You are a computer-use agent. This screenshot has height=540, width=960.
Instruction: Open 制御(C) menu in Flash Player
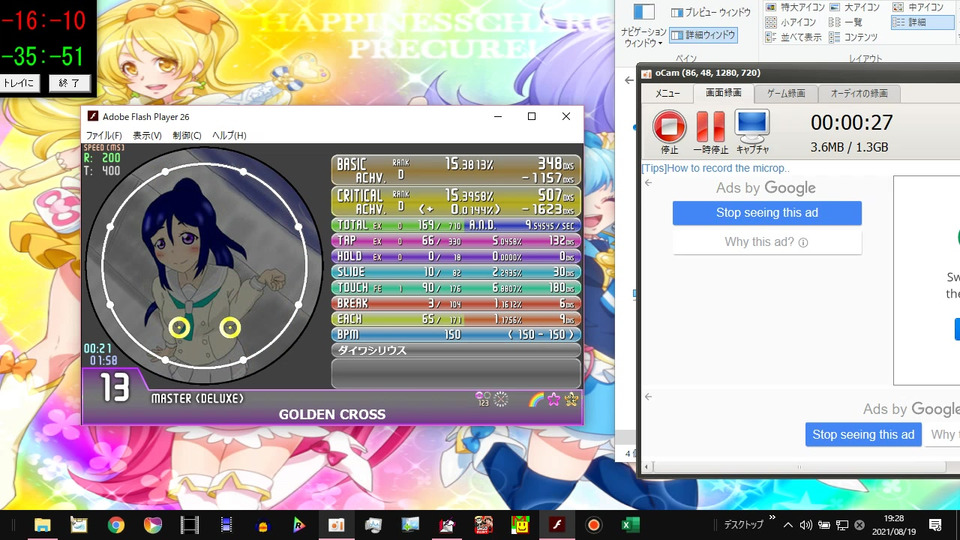tap(187, 135)
